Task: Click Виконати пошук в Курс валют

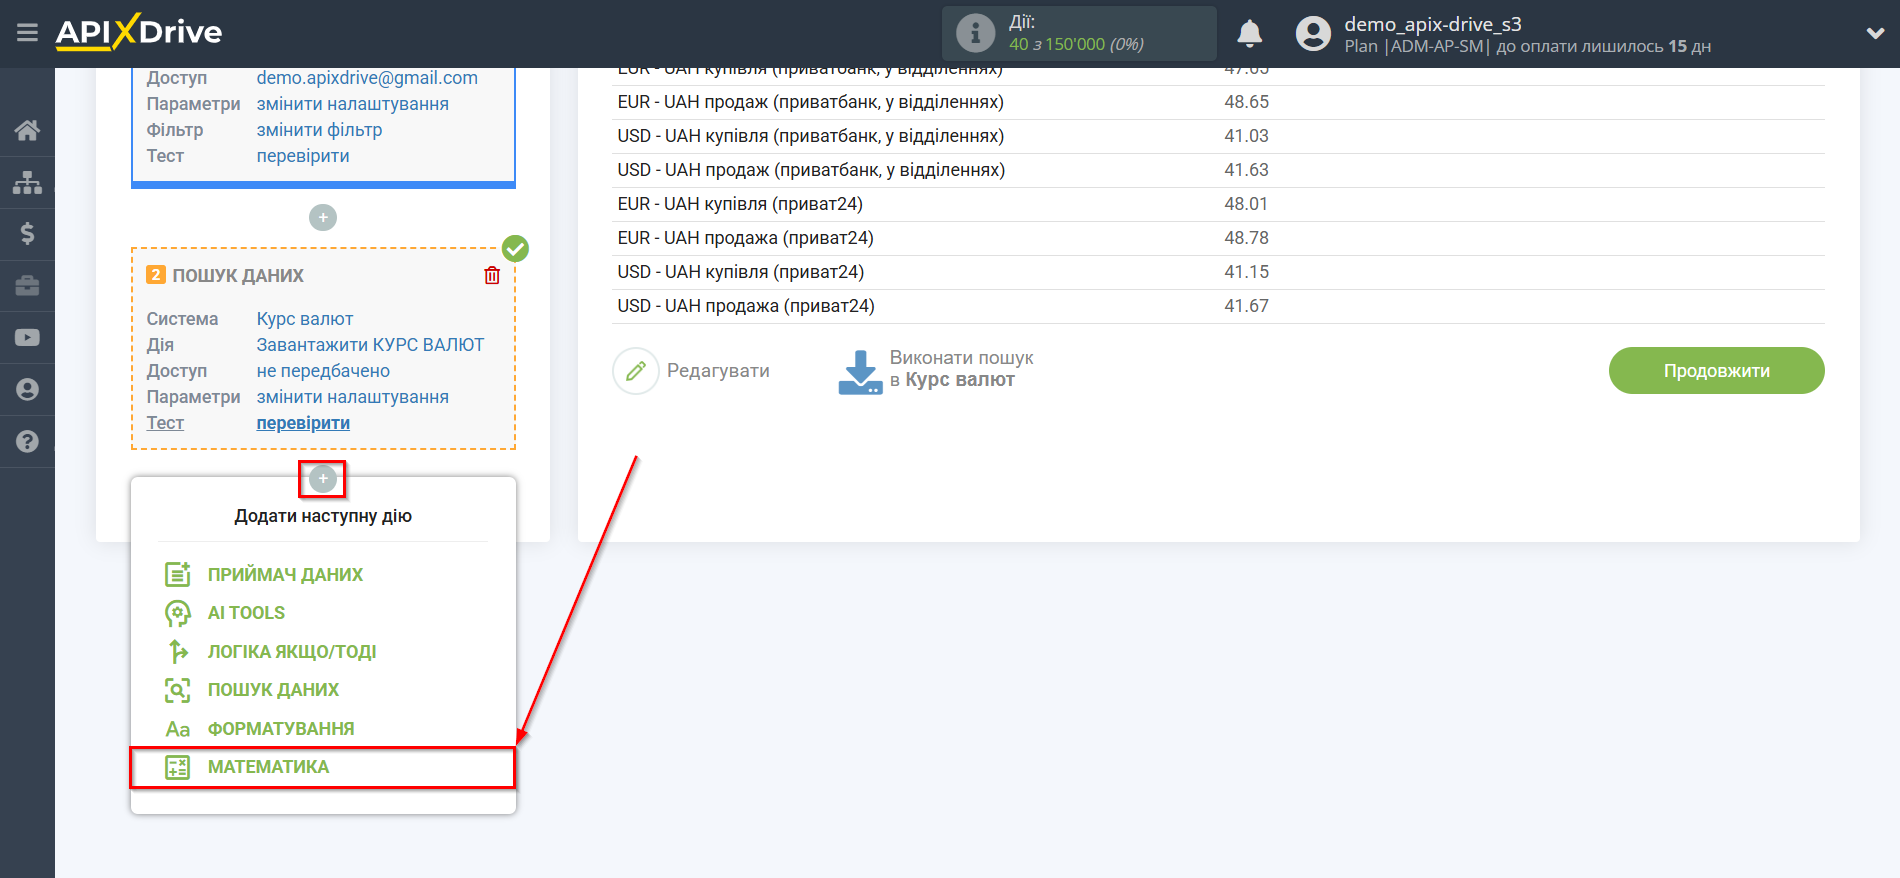Action: click(x=961, y=369)
